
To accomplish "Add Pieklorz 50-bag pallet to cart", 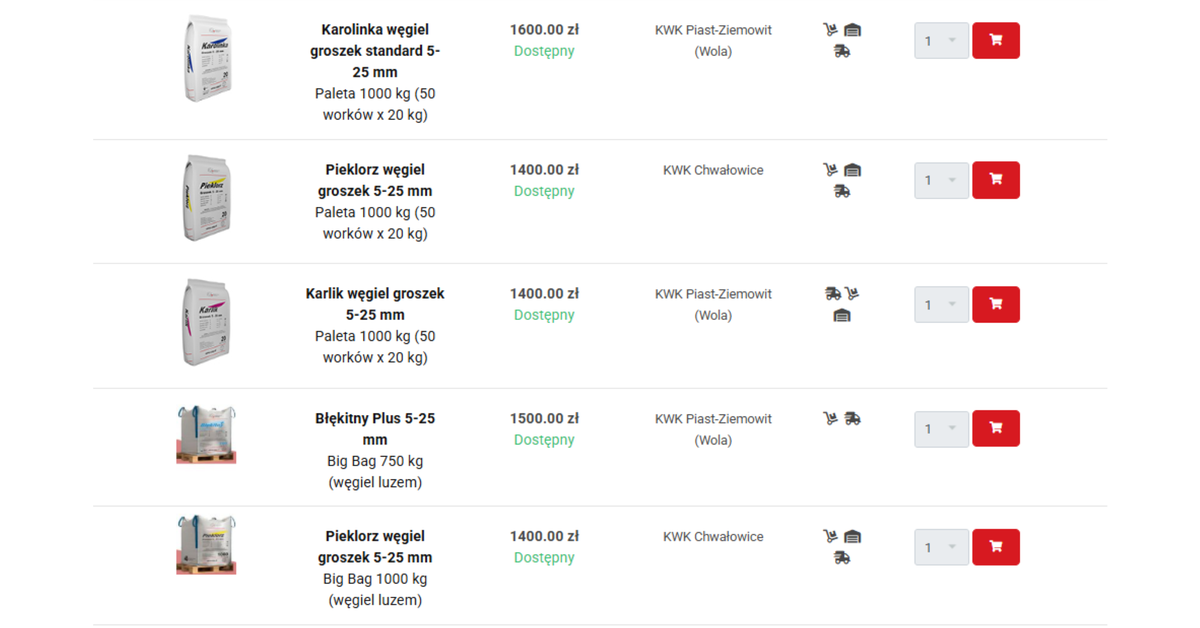I will point(995,180).
